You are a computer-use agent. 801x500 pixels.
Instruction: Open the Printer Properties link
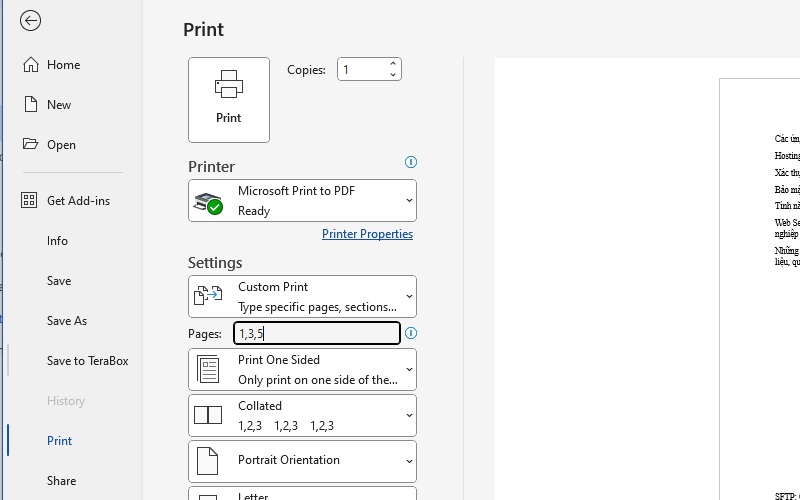[x=367, y=234]
